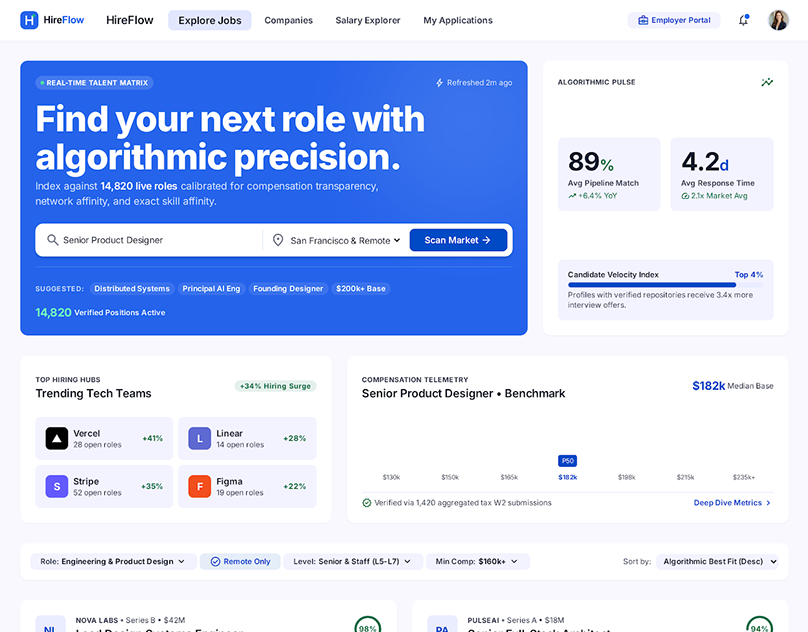The image size is (808, 632).
Task: Click the $235k+ chart axis label
Action: click(744, 477)
